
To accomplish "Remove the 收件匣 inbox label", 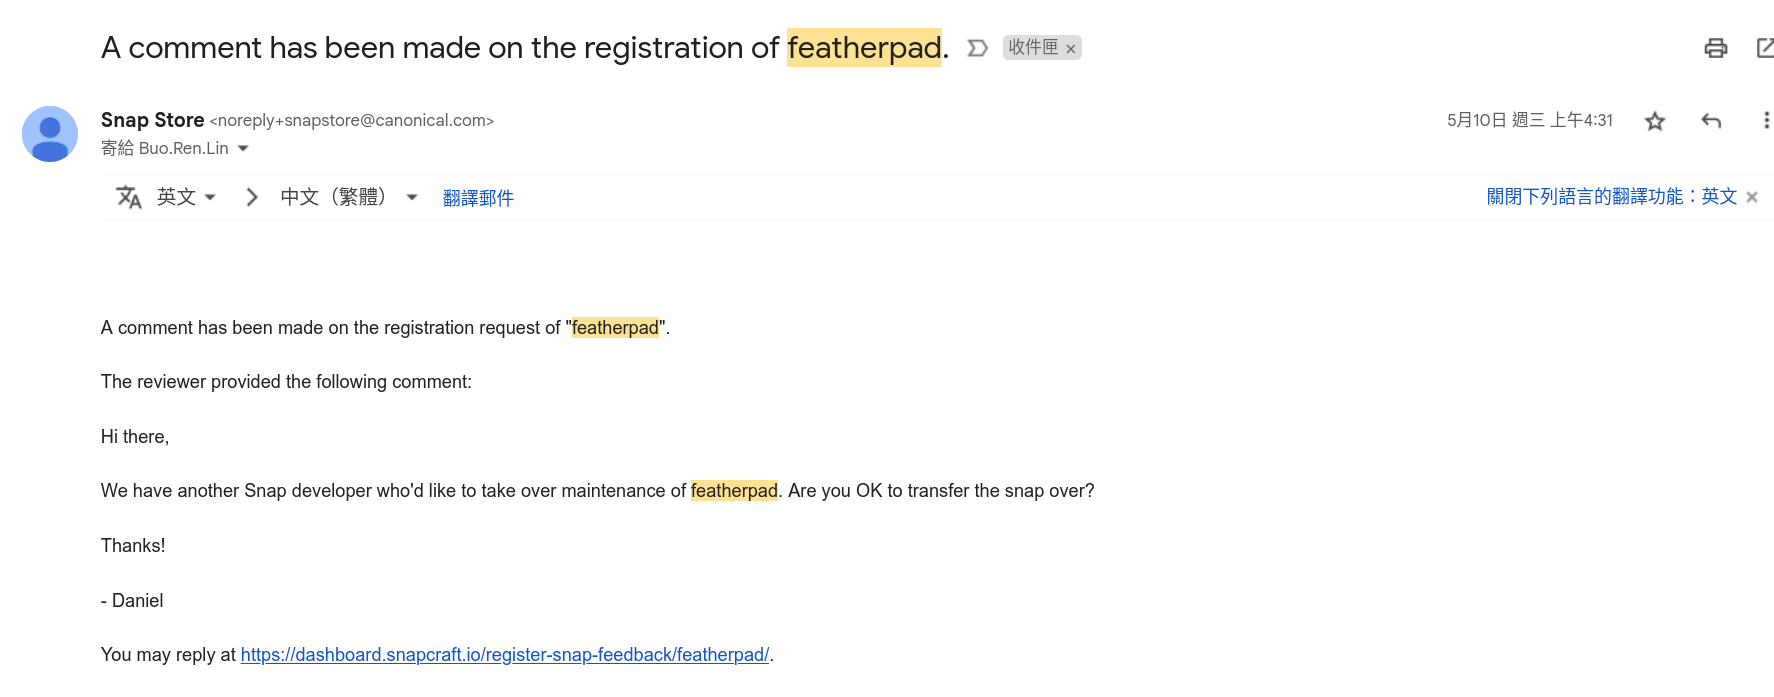I will [1071, 49].
